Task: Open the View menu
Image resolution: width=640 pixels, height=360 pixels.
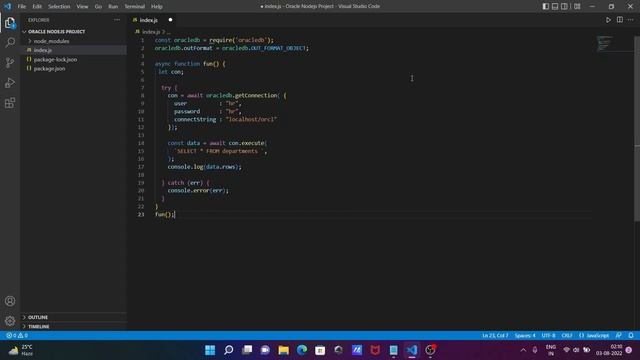Action: [82, 7]
